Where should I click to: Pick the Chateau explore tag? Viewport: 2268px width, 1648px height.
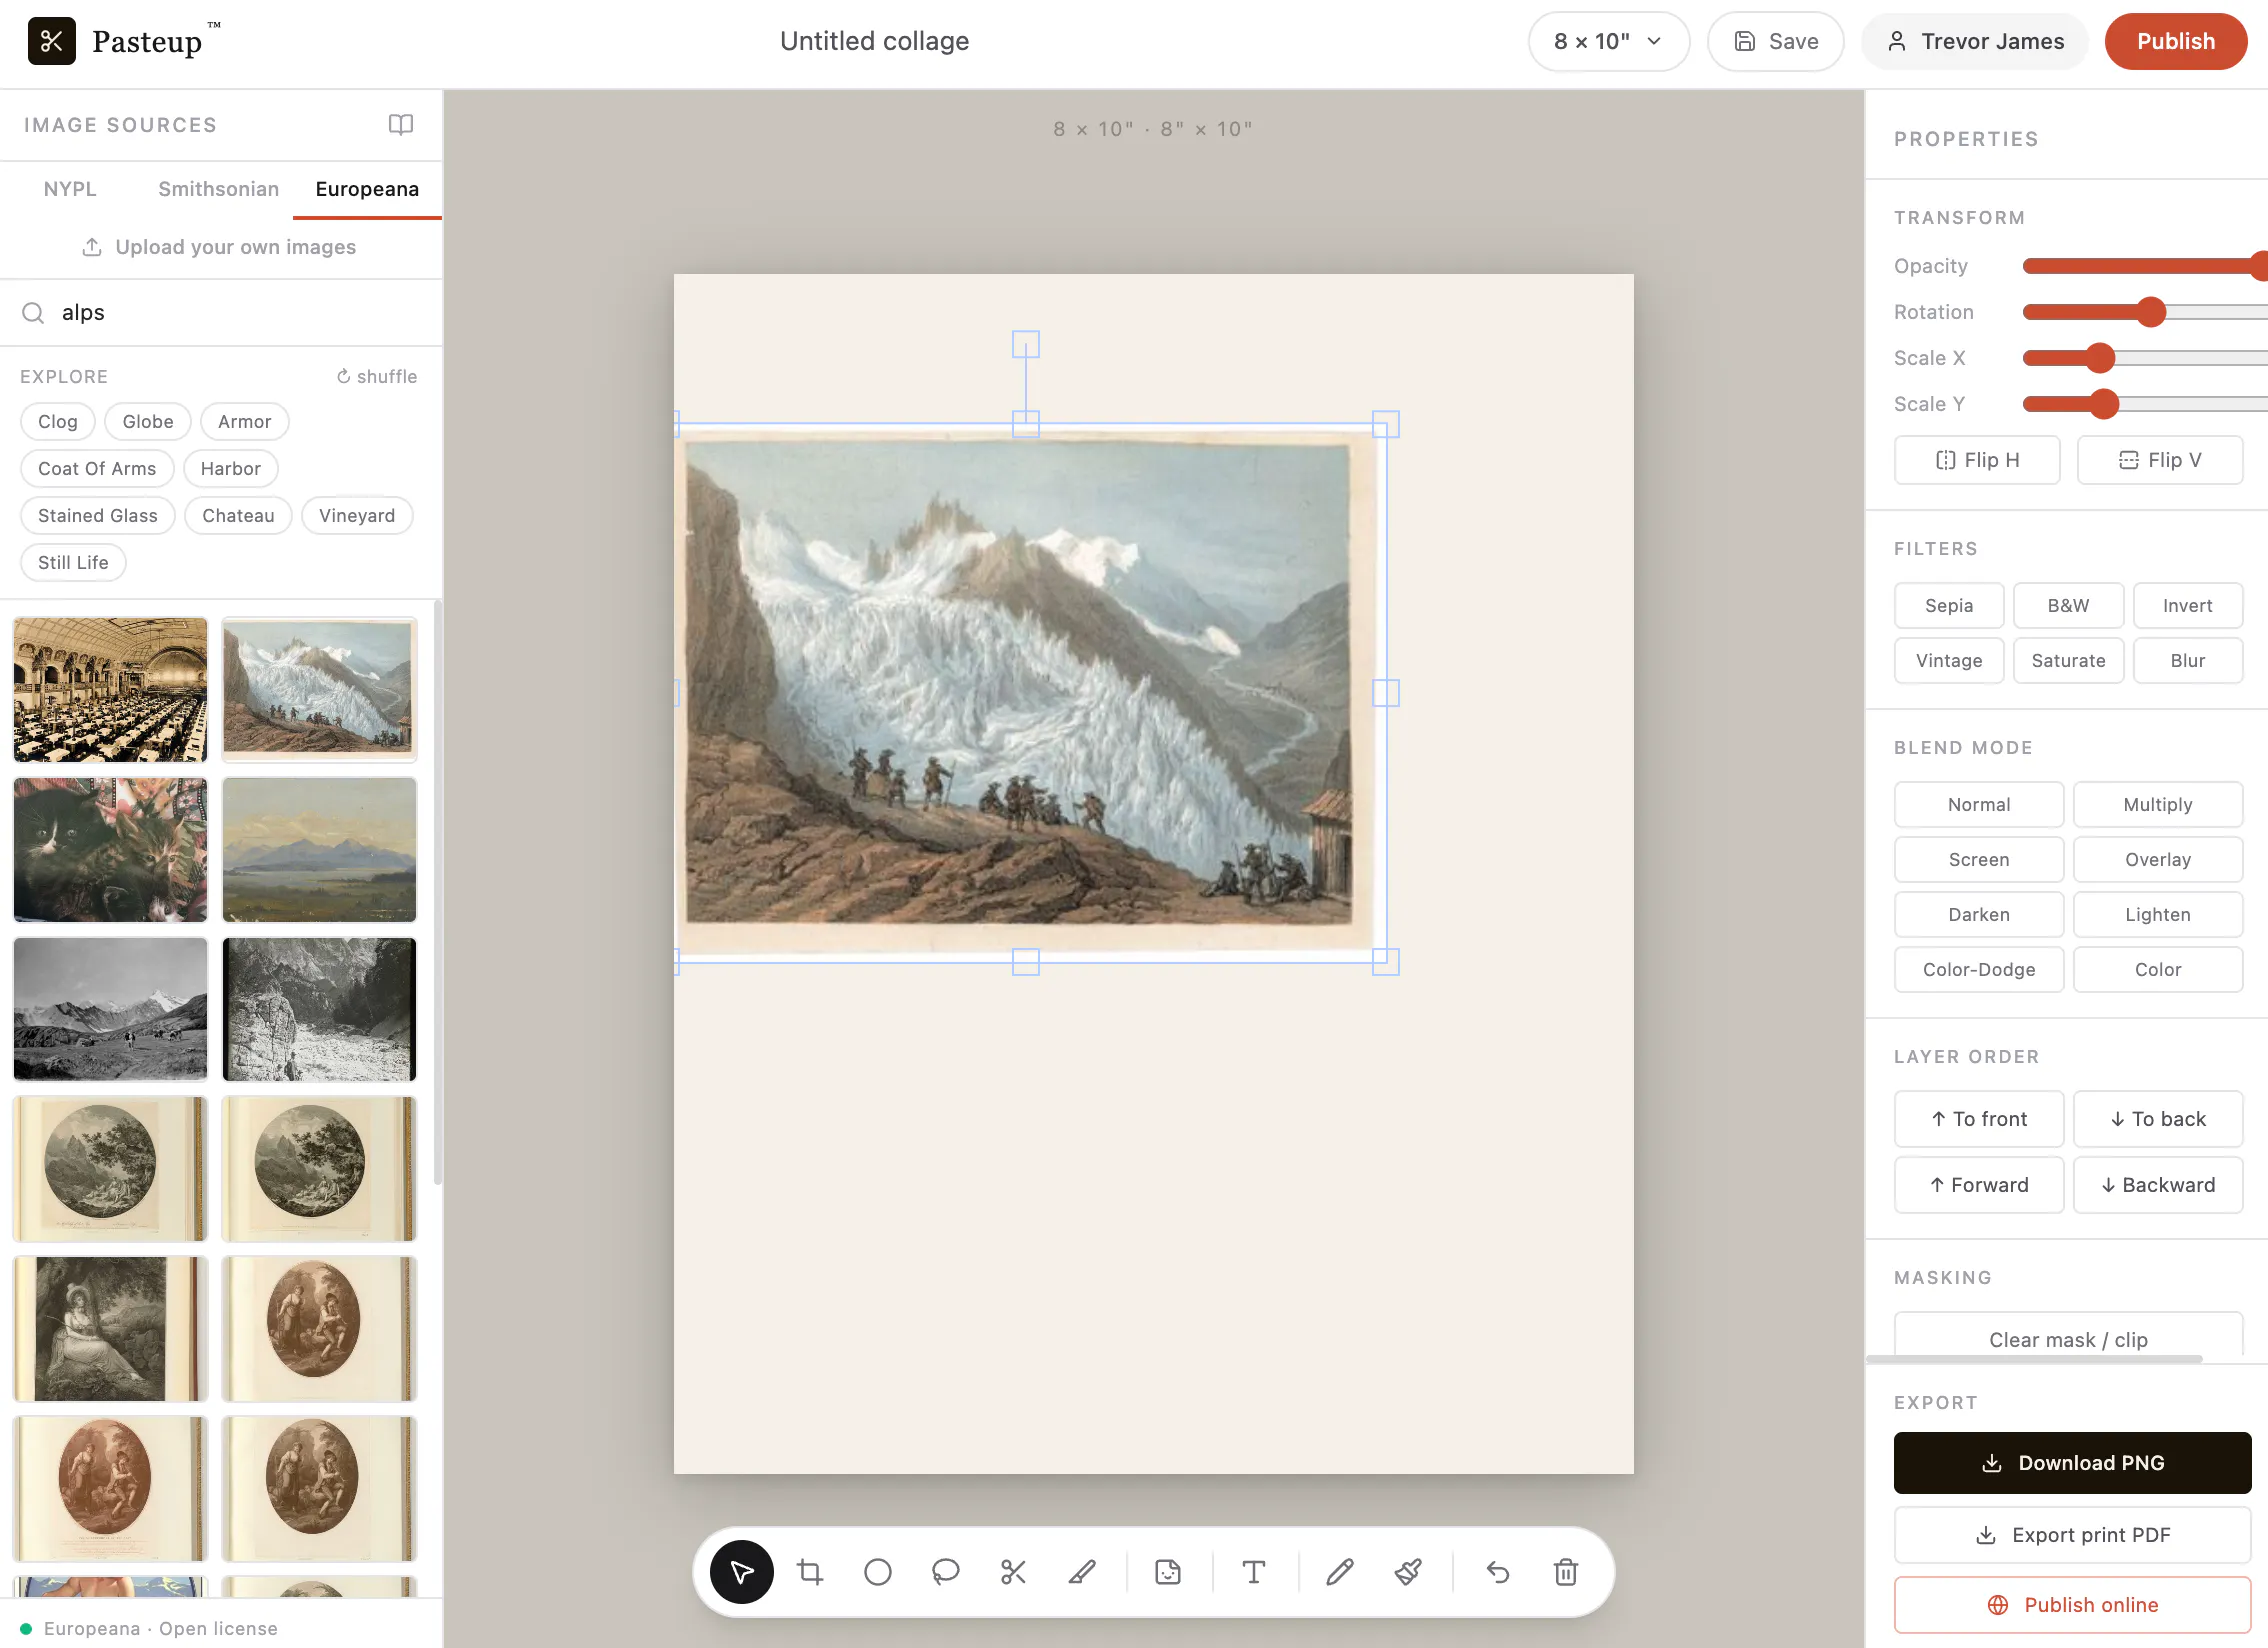pyautogui.click(x=238, y=516)
